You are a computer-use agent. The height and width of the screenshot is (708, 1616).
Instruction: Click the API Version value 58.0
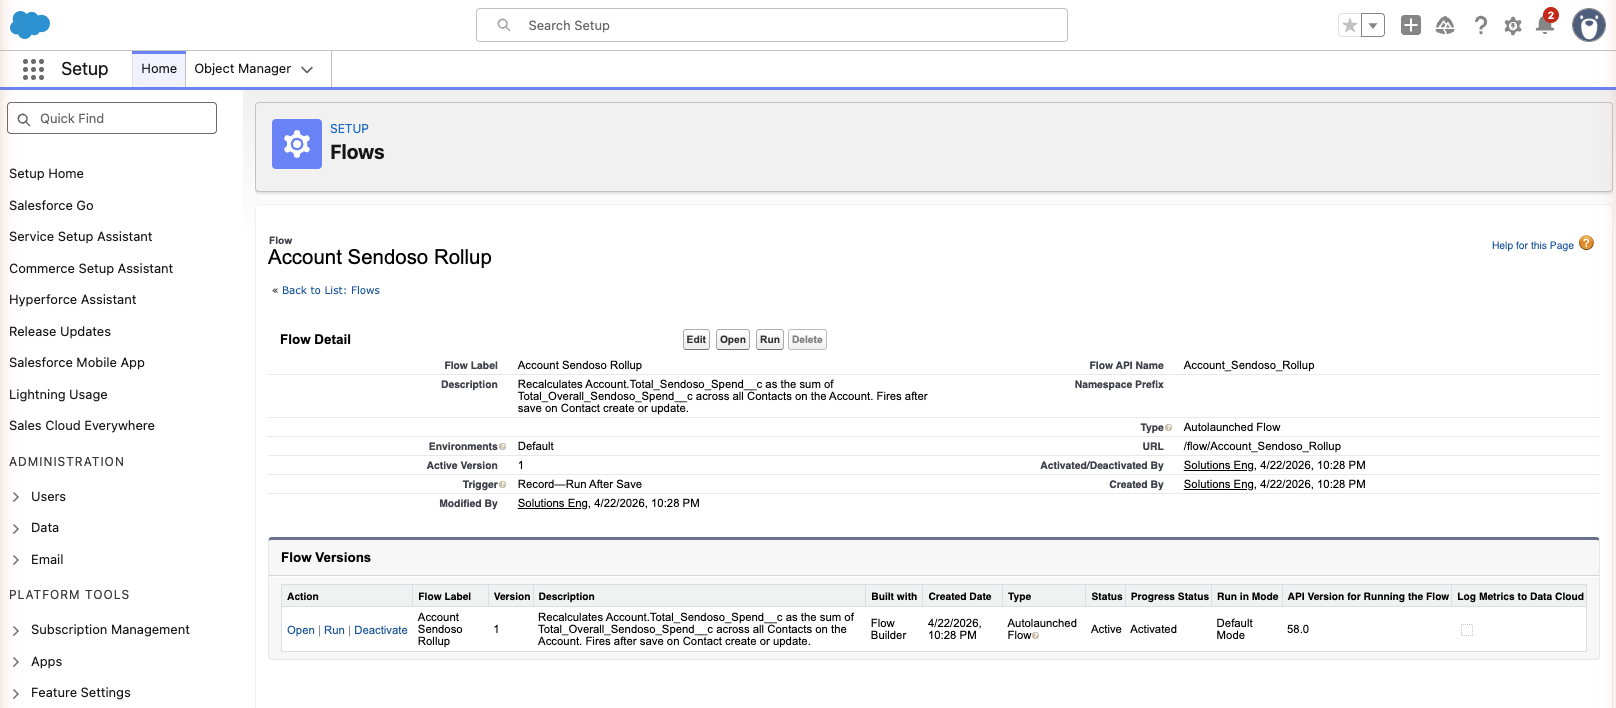1298,630
